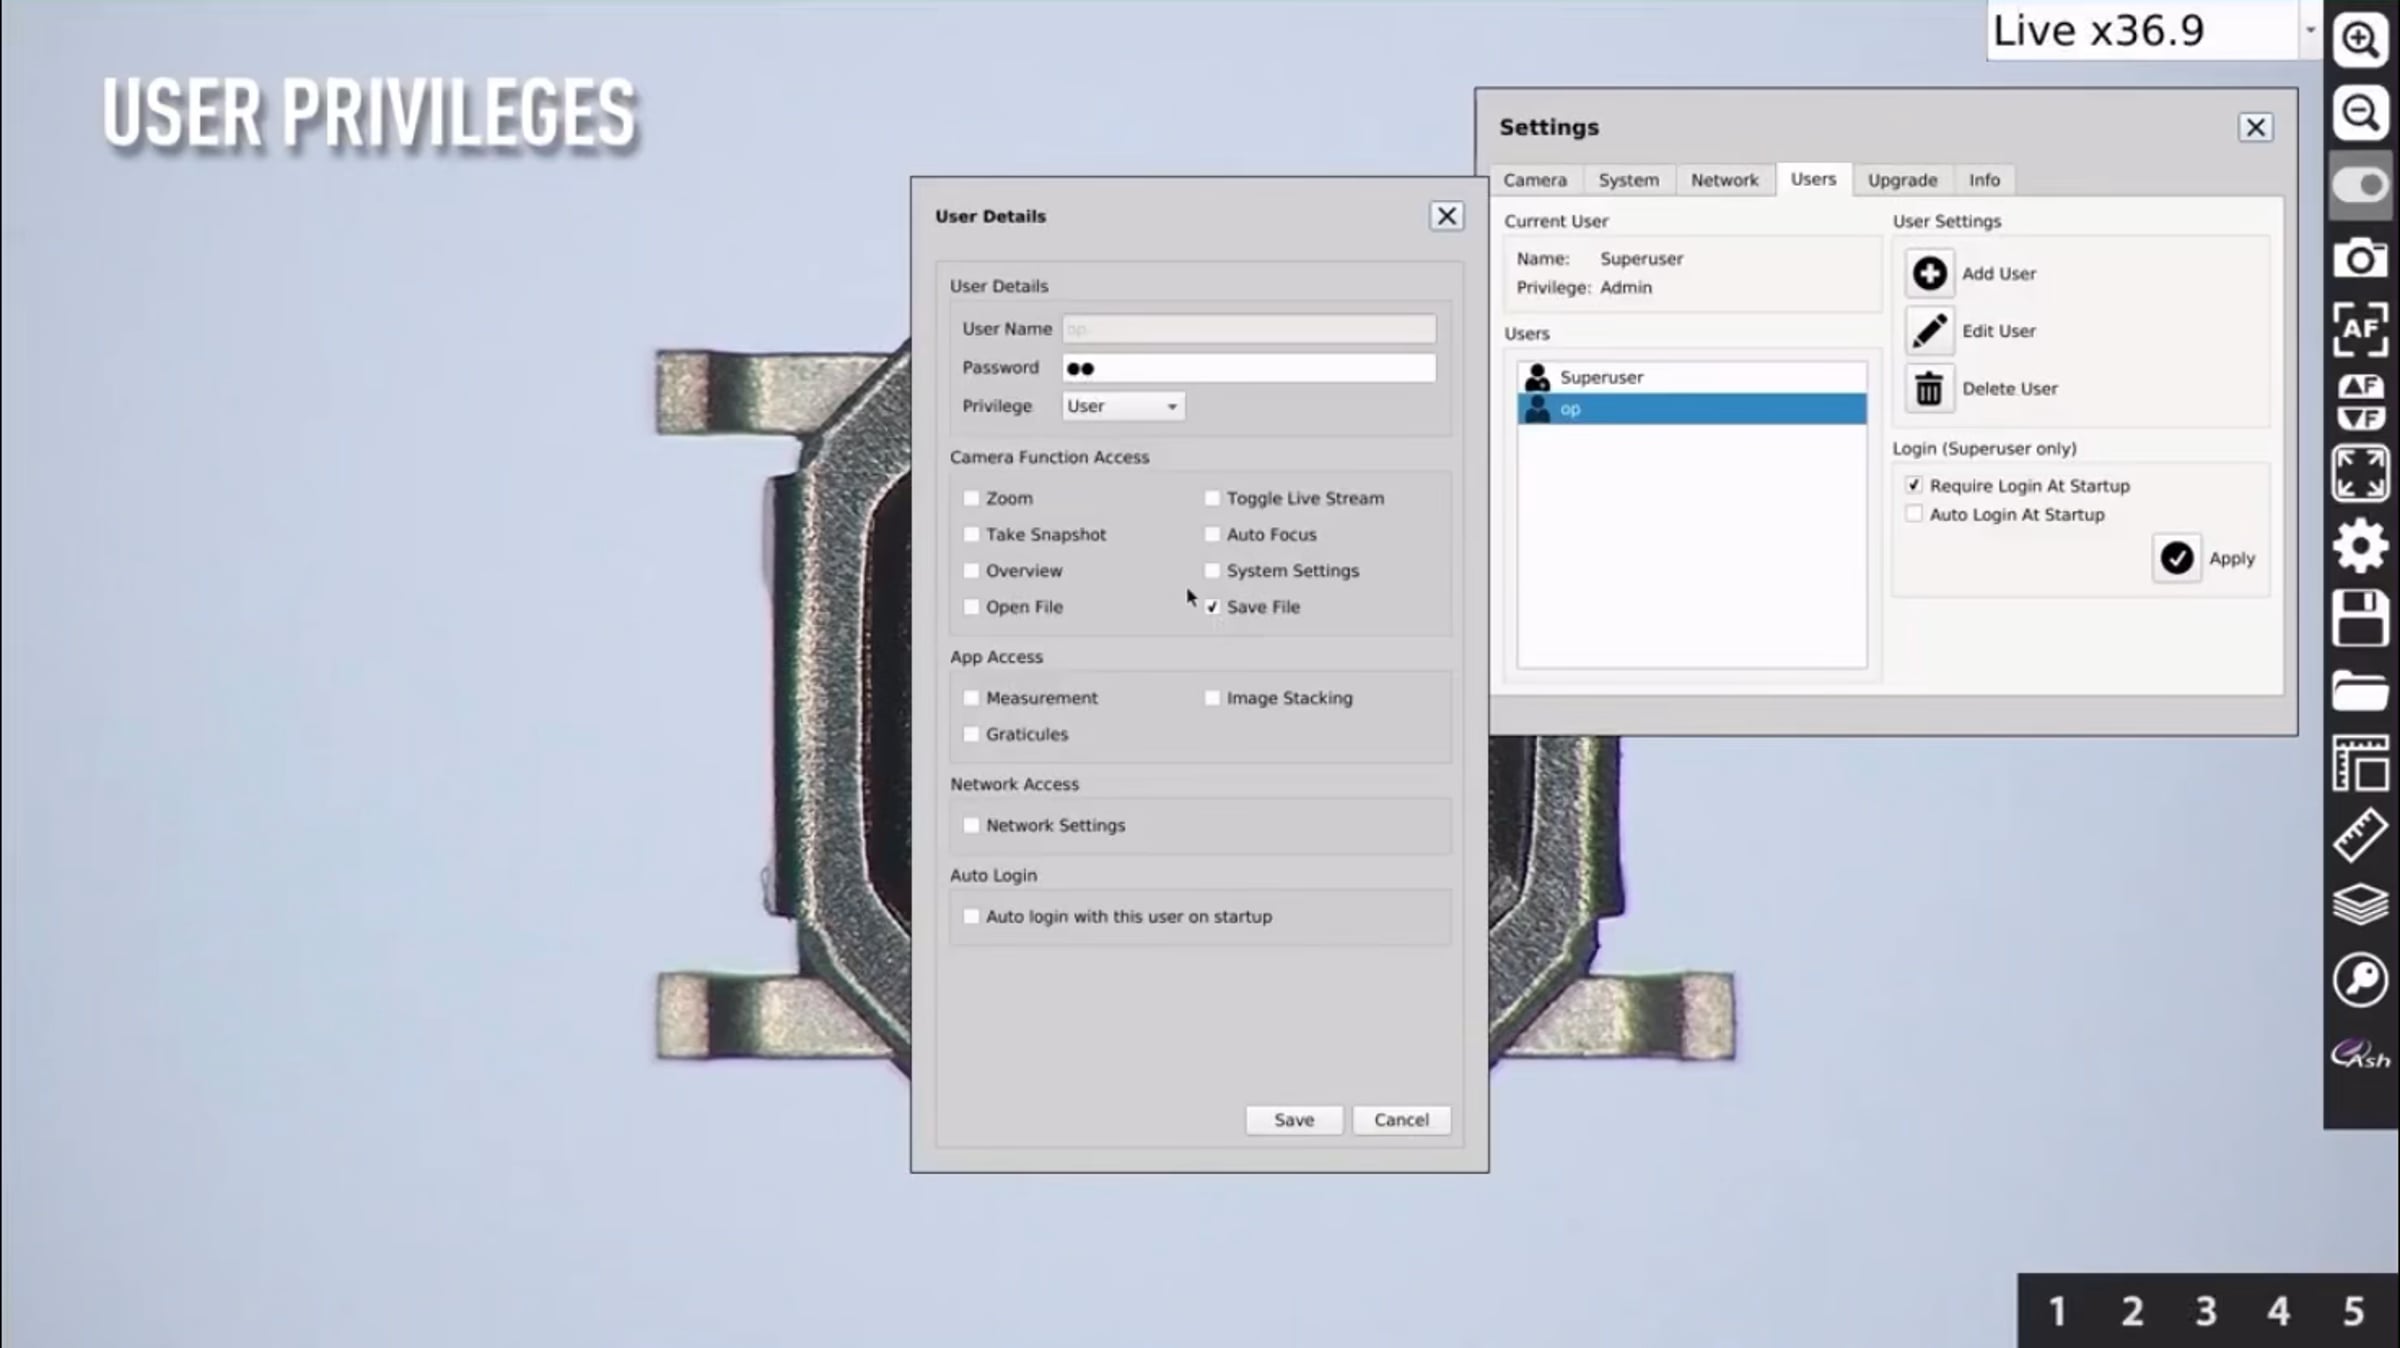The height and width of the screenshot is (1348, 2400).
Task: Click the Delete User trash icon
Action: (x=1929, y=388)
